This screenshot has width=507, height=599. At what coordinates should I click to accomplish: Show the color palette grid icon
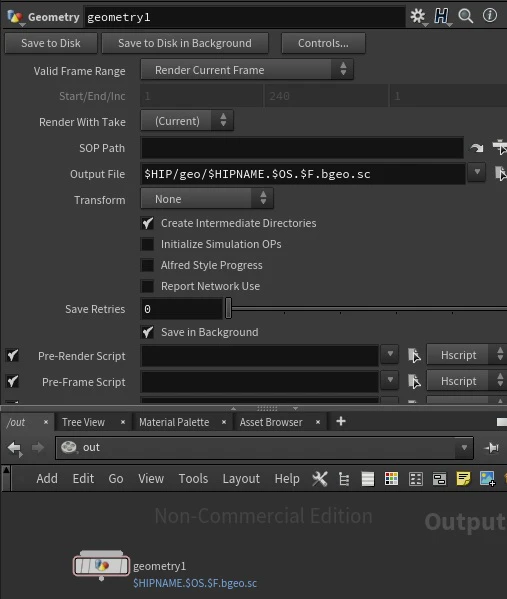pyautogui.click(x=391, y=479)
